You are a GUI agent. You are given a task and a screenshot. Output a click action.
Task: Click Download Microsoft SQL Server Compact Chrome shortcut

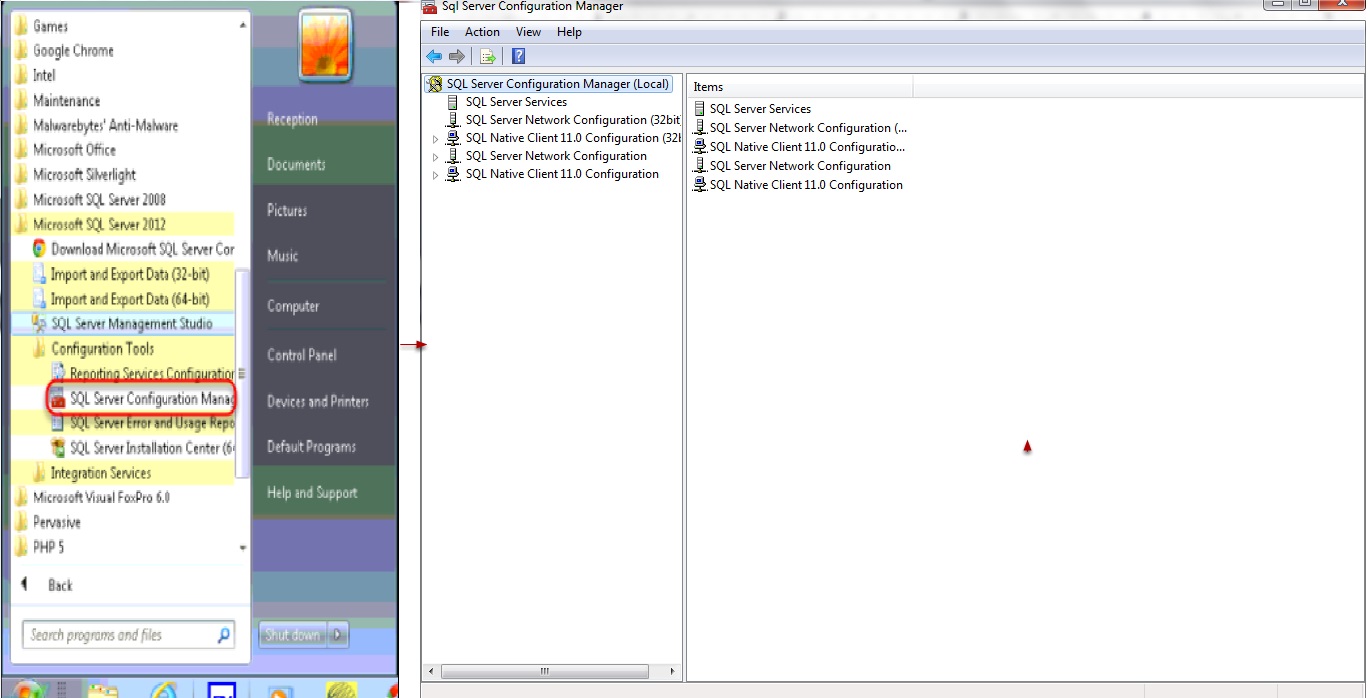coord(143,249)
